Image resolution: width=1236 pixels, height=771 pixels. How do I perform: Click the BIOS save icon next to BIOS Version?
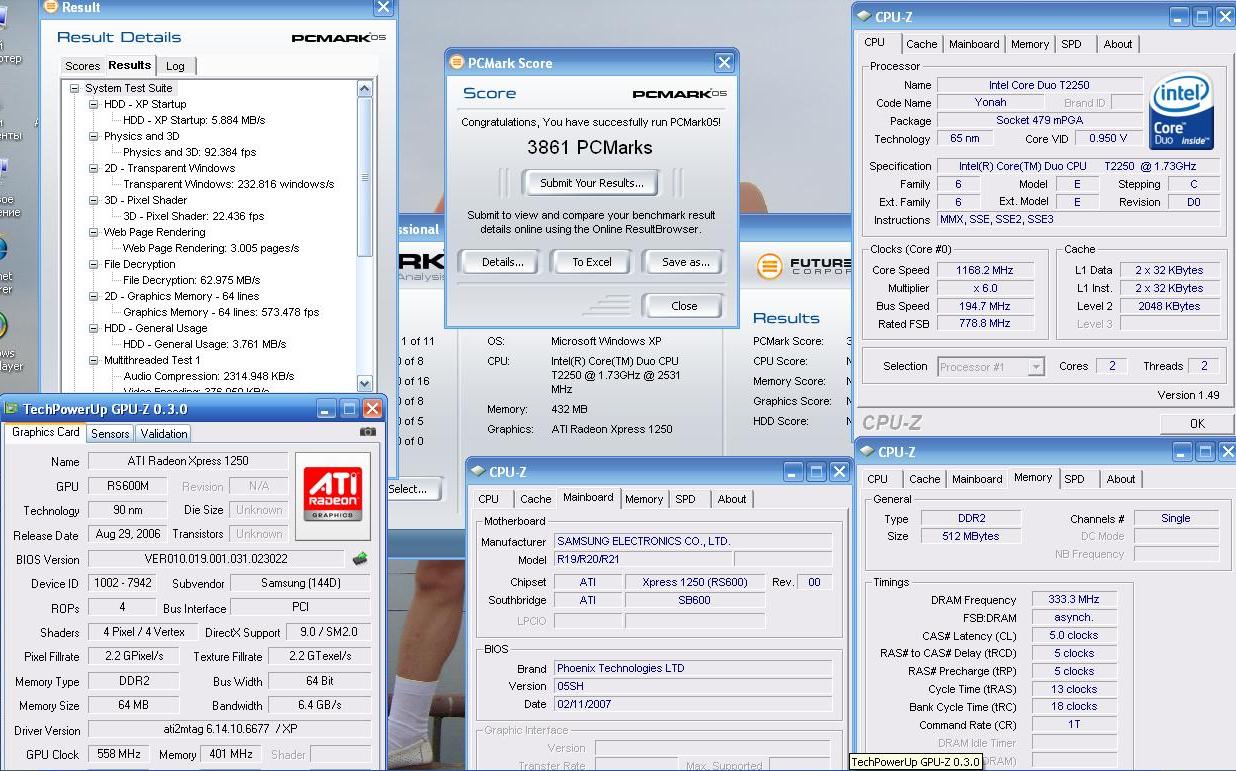360,559
